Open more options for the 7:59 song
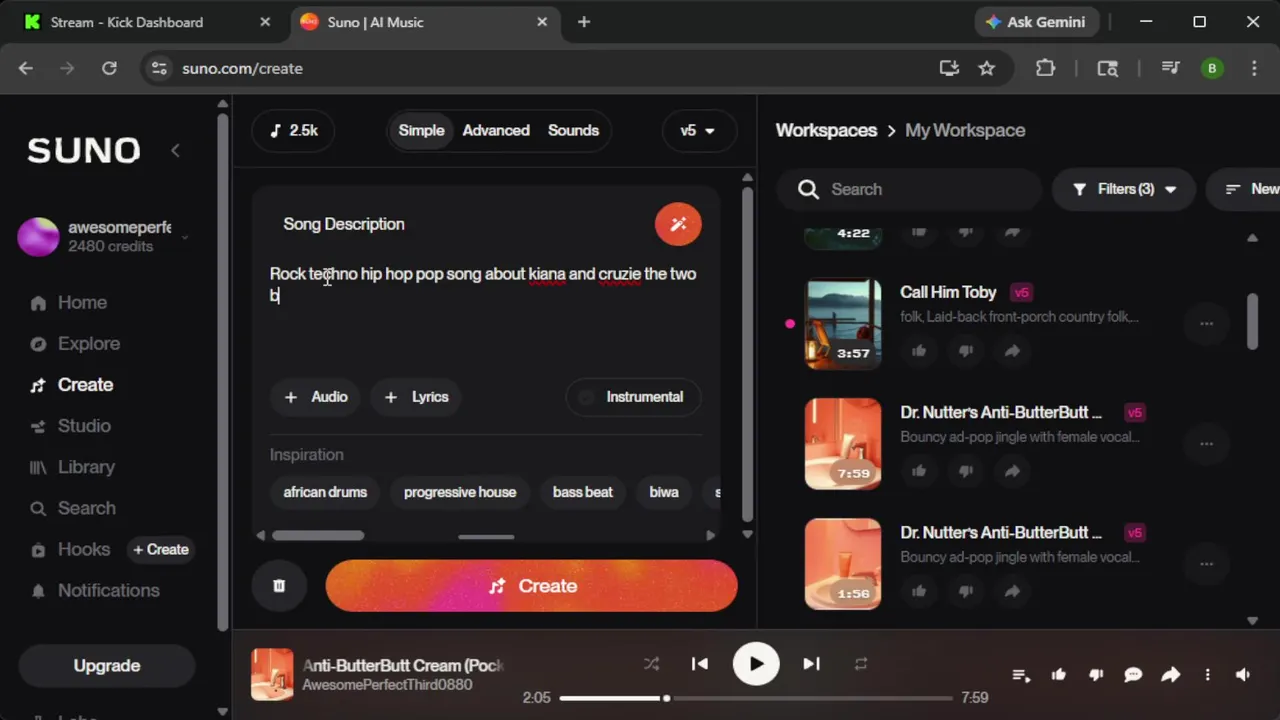Image resolution: width=1280 pixels, height=720 pixels. [x=1206, y=444]
